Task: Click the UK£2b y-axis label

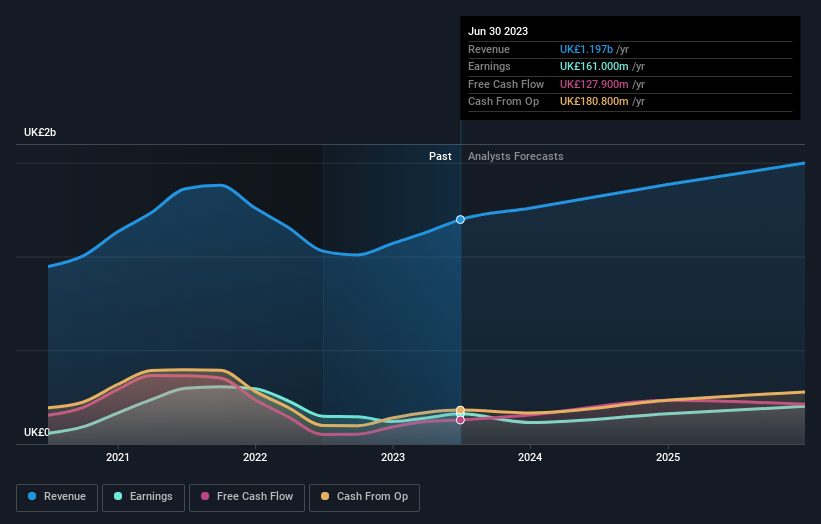Action: coord(40,132)
